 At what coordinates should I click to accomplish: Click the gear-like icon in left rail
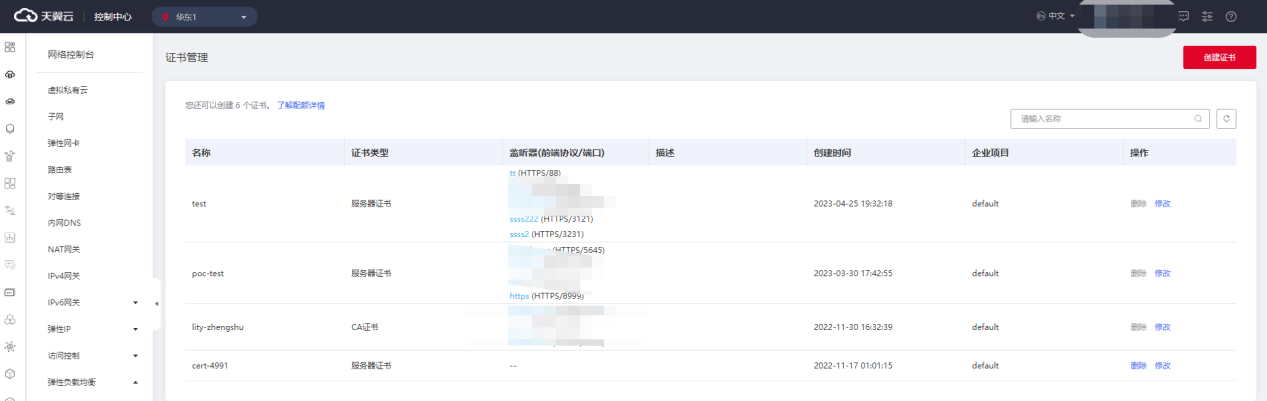tap(10, 346)
